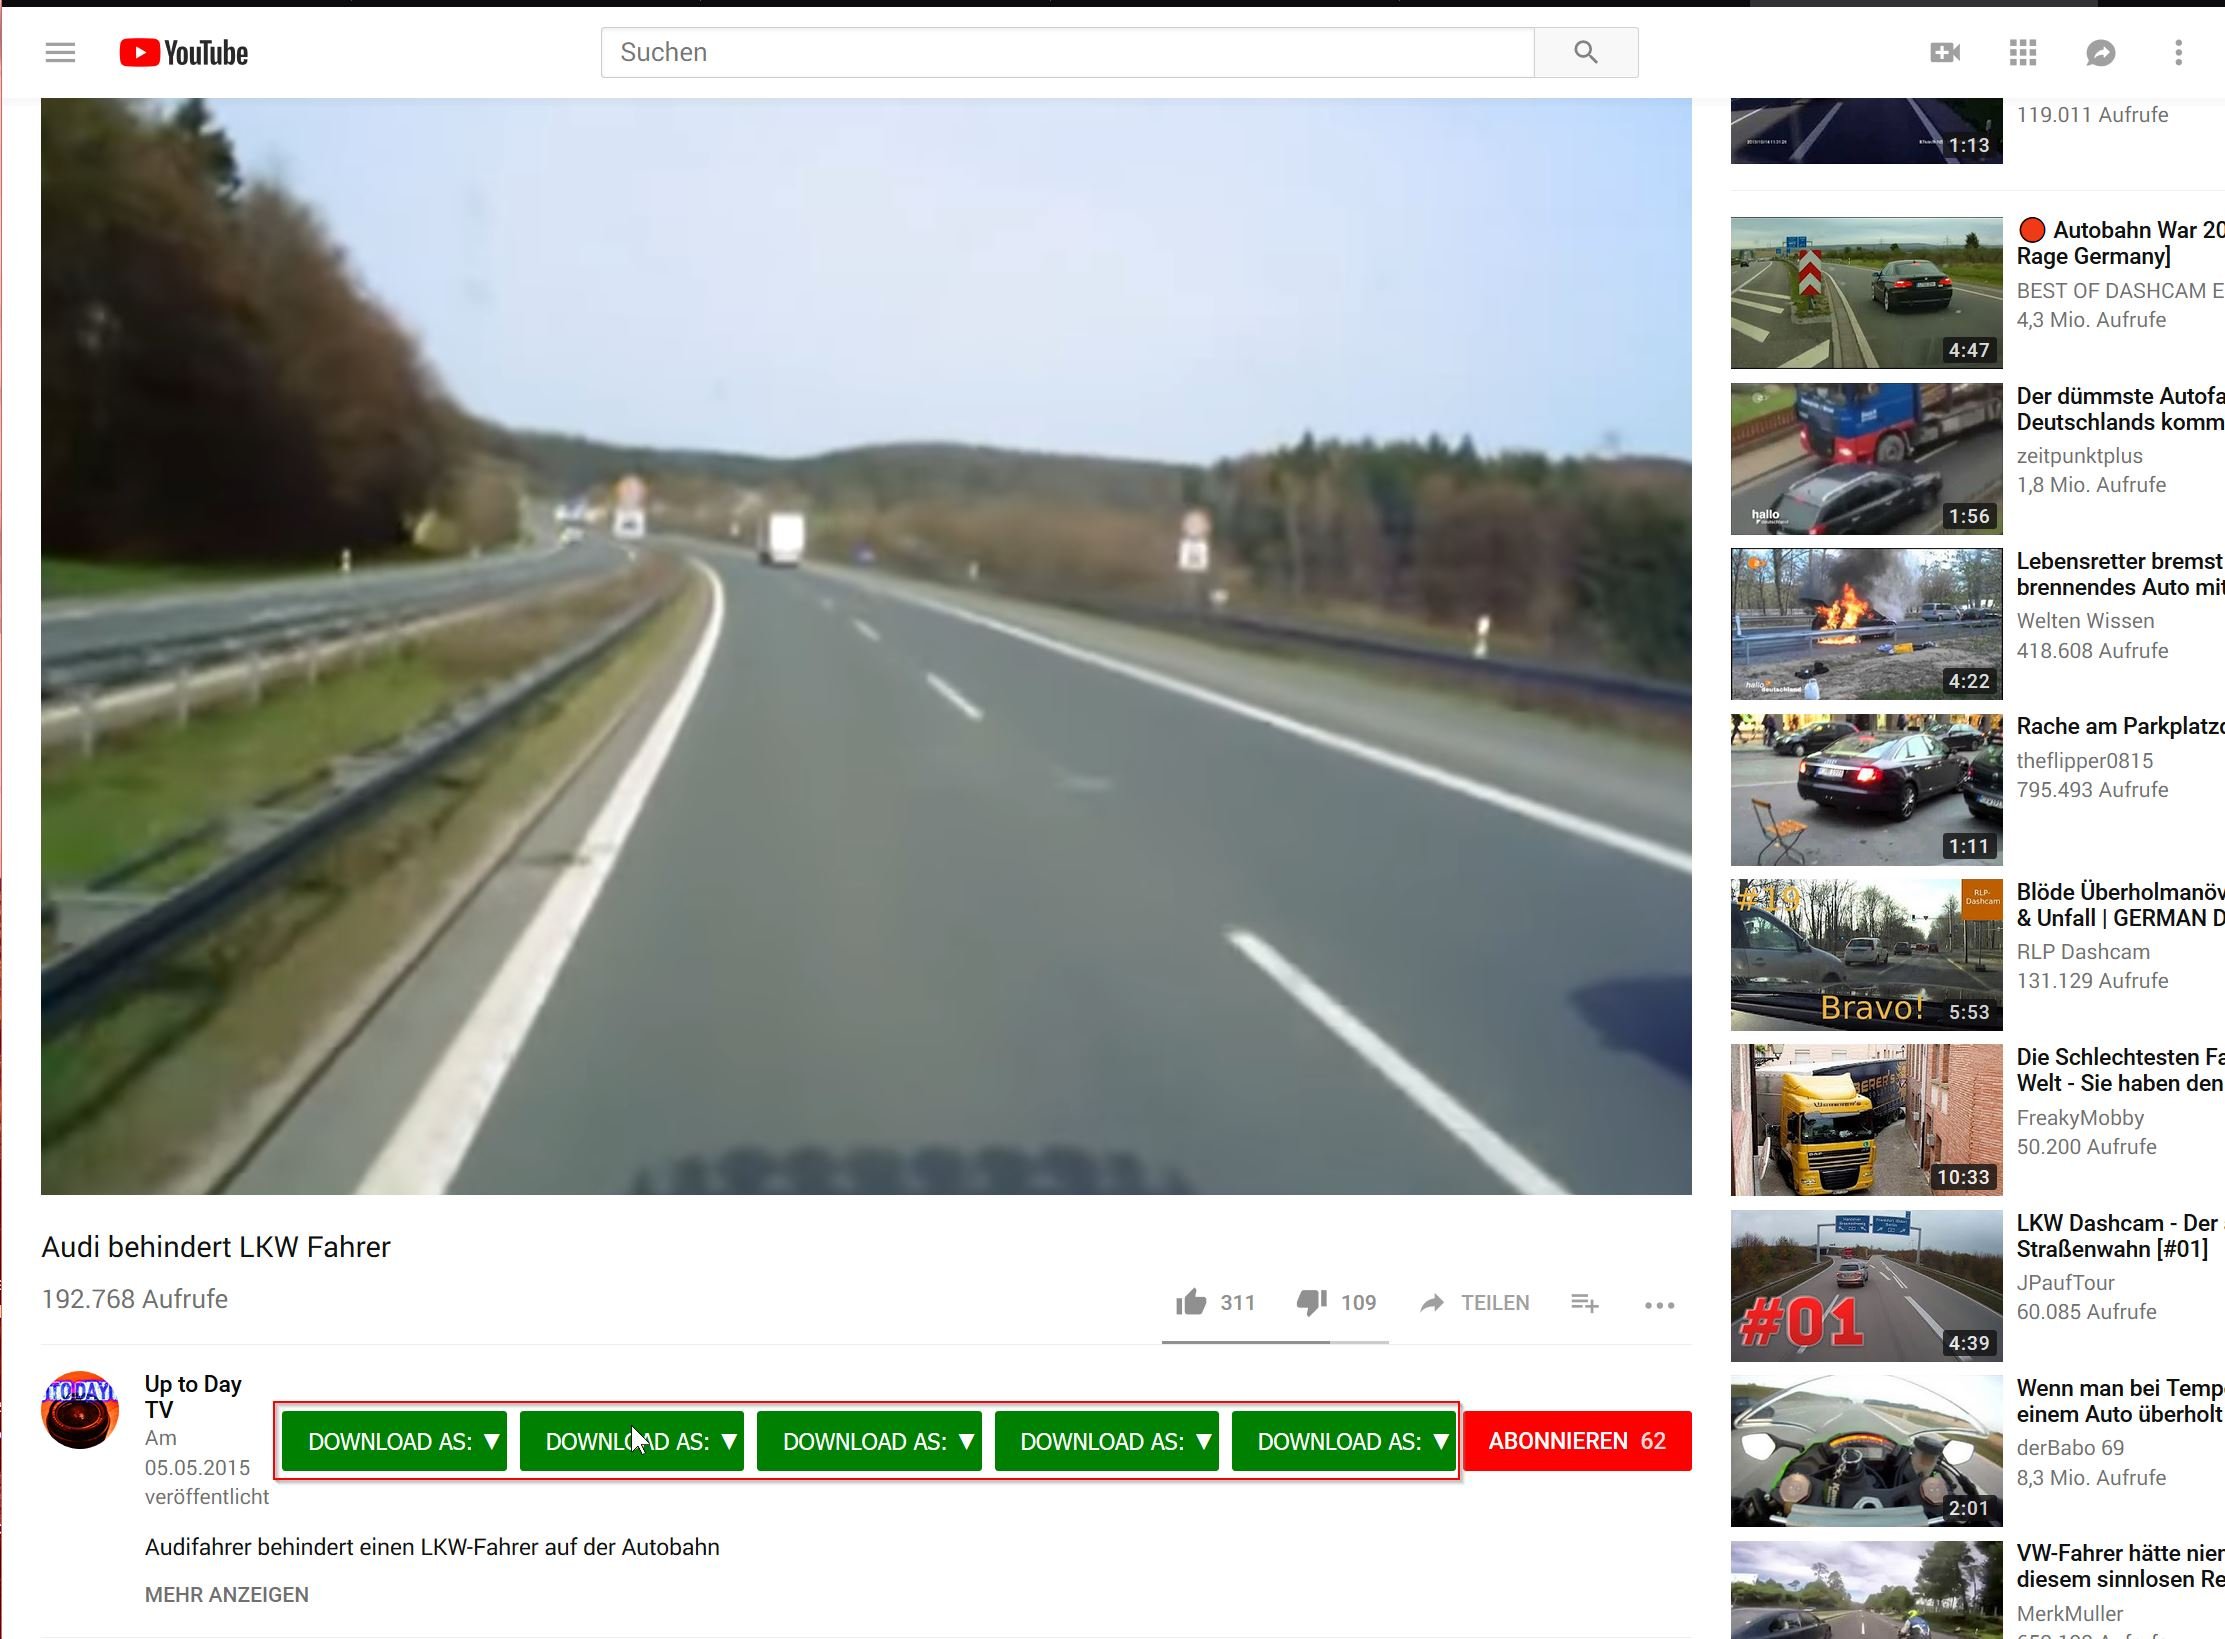This screenshot has height=1639, width=2225.
Task: Click the add to playlist icon
Action: click(x=1584, y=1302)
